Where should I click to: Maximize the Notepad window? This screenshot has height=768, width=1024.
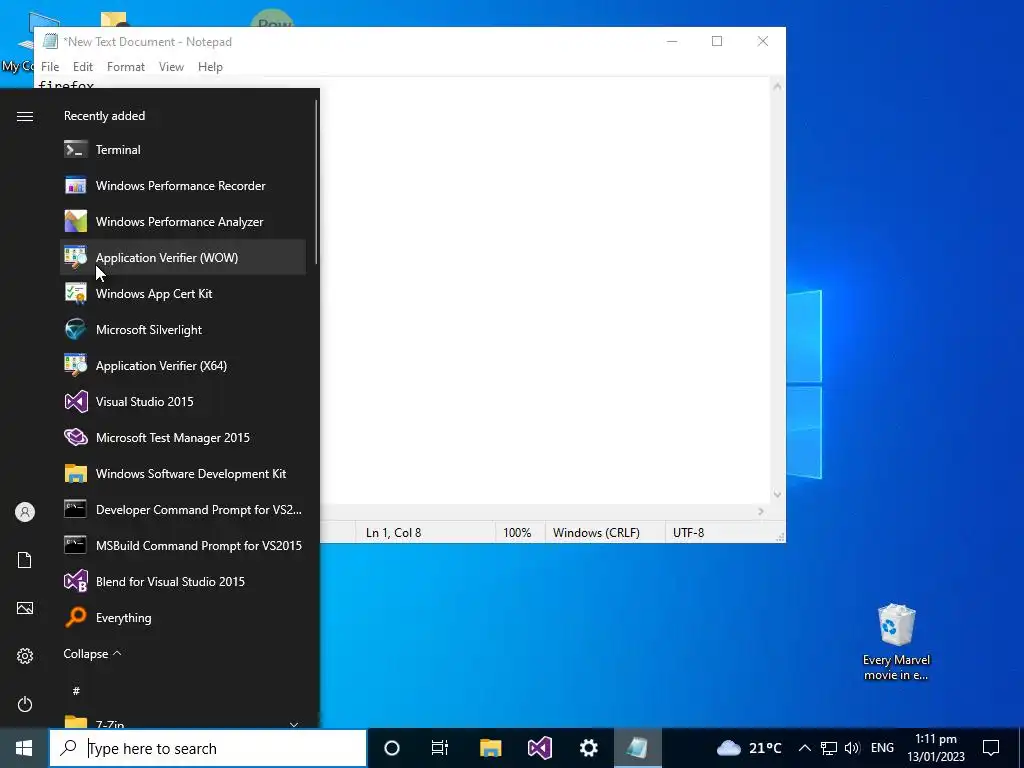717,41
